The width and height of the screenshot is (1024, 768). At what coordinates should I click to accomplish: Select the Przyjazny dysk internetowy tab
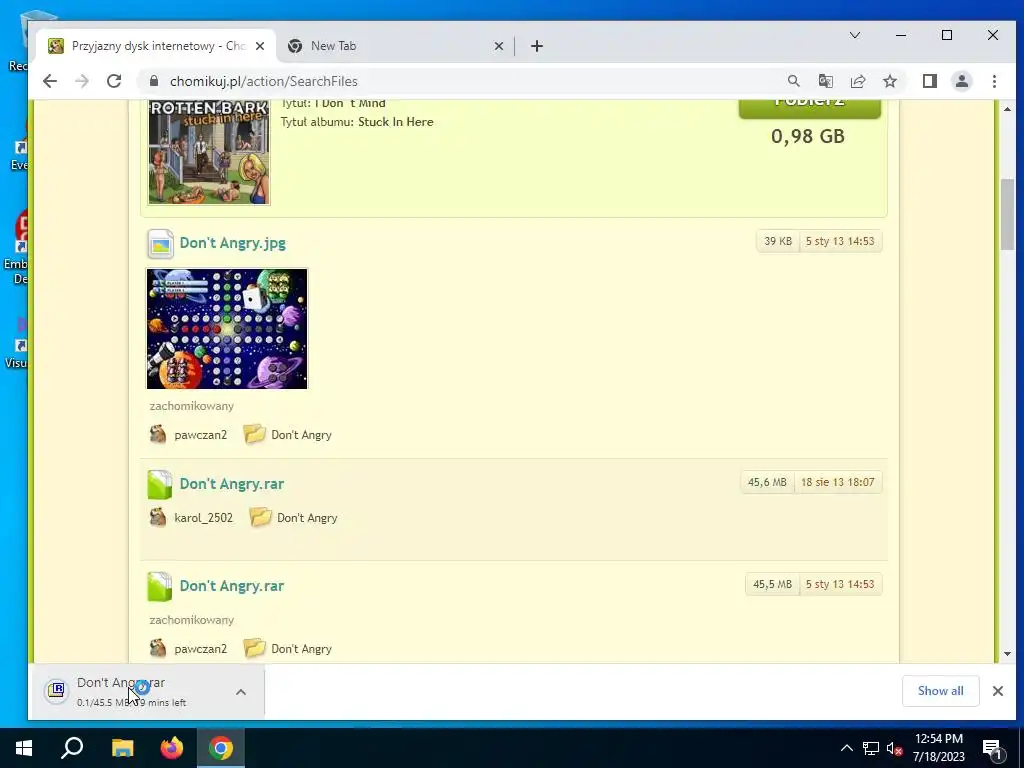pos(157,46)
